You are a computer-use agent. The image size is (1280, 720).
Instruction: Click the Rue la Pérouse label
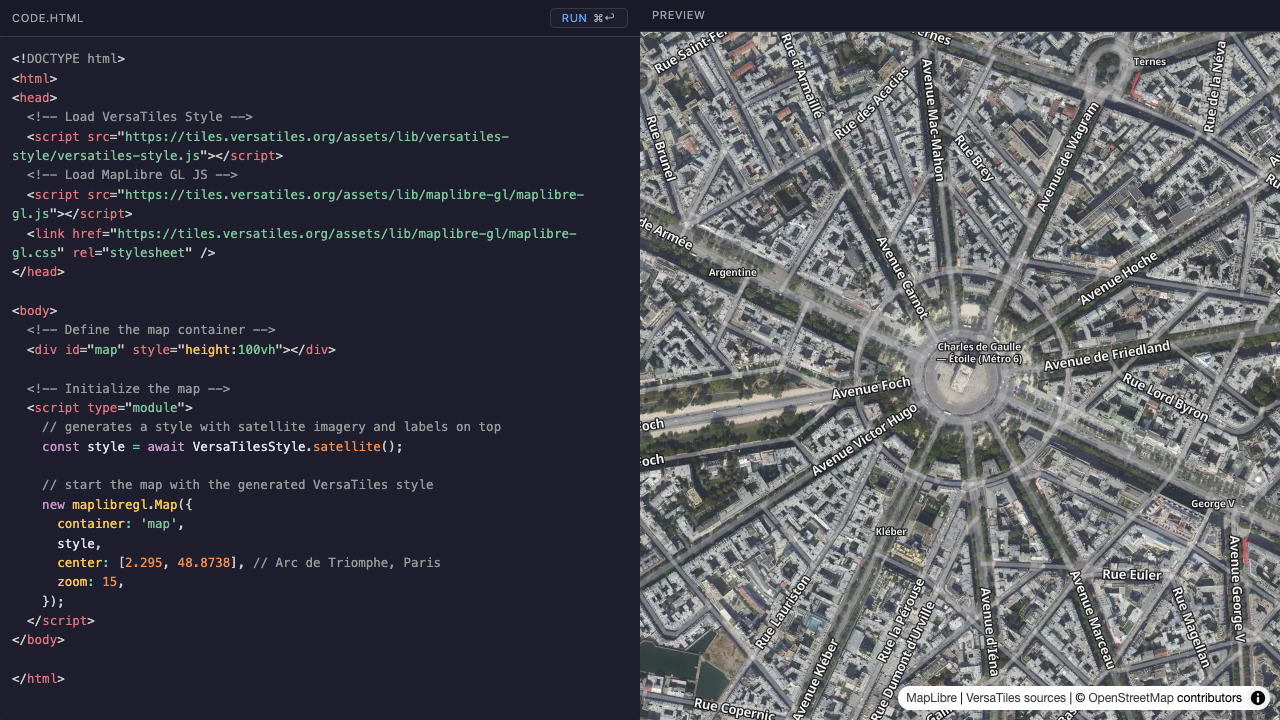point(901,619)
